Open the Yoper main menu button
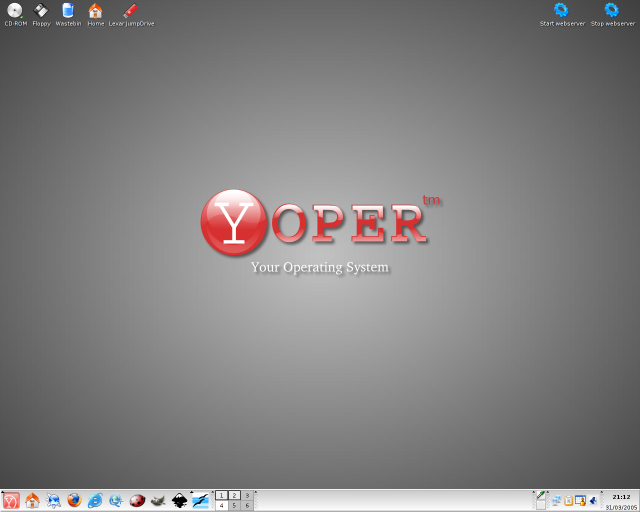Image resolution: width=640 pixels, height=512 pixels. (x=11, y=501)
